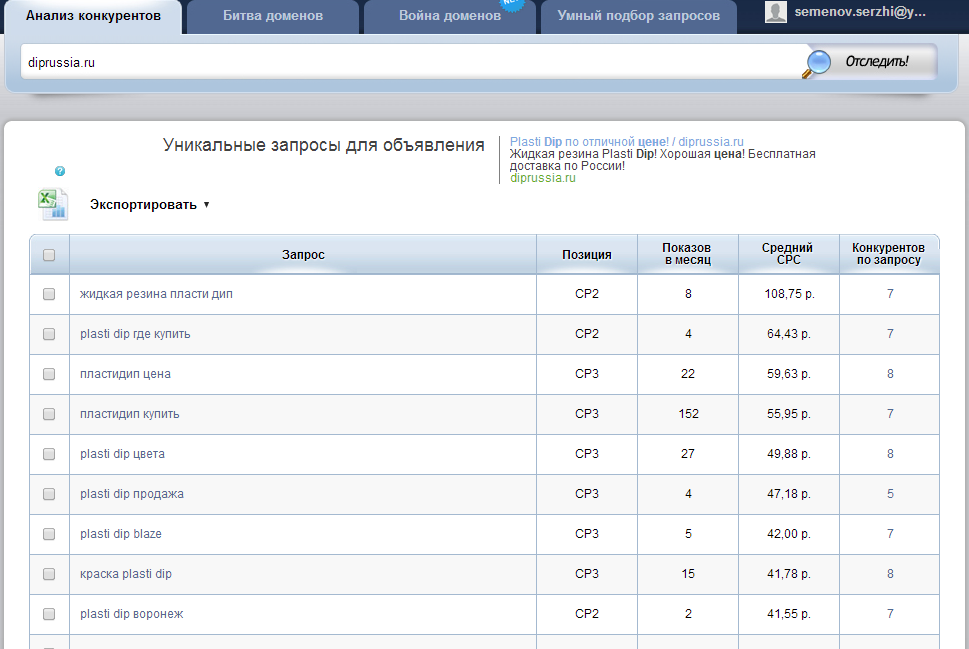Screen dimensions: 969x649
Task: Sort by the Позиция column header
Action: pyautogui.click(x=586, y=255)
